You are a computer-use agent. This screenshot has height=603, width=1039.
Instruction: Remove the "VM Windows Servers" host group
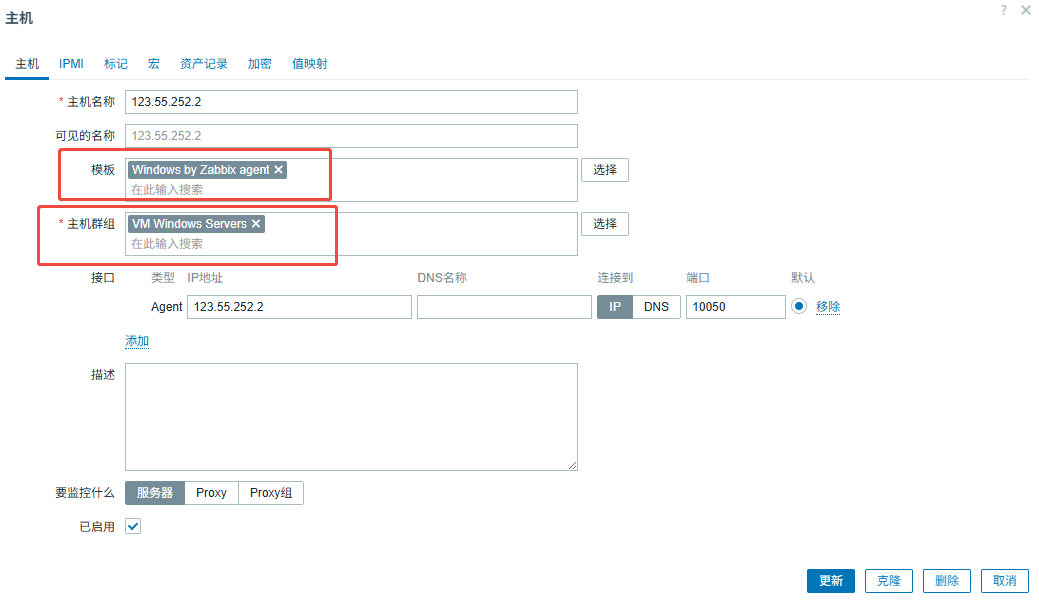click(x=256, y=223)
